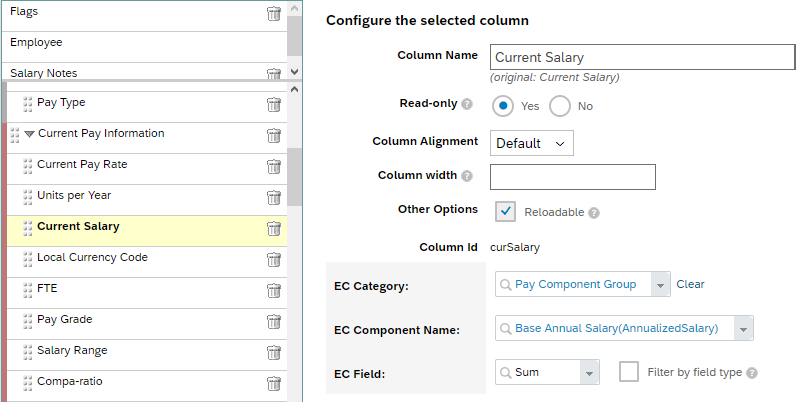Viewport: 799px width, 402px height.
Task: Expand the EC Component Name dropdown arrow
Action: pyautogui.click(x=743, y=329)
